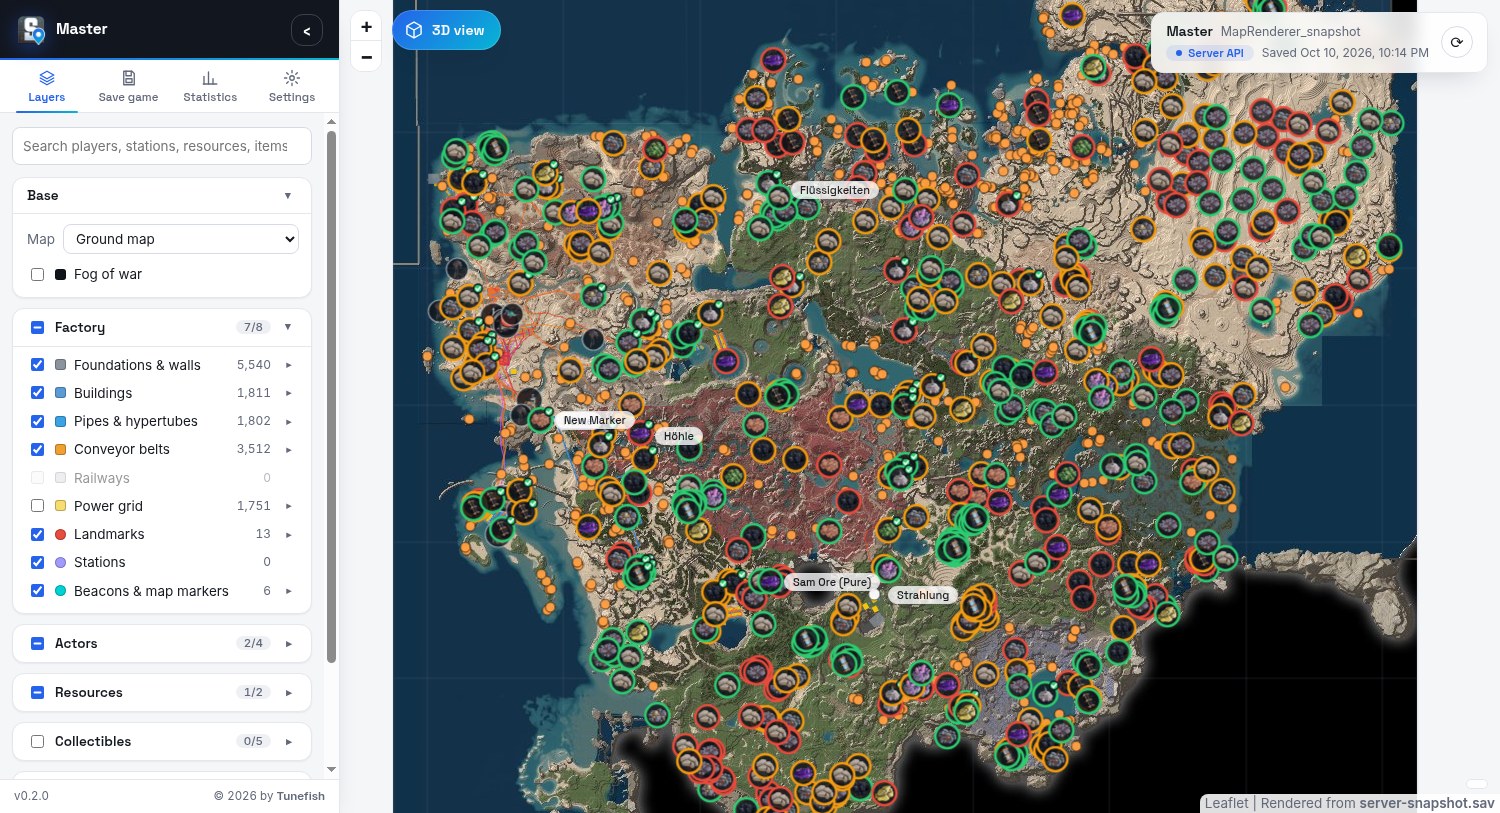Open the Layers tab
1500x813 pixels.
pos(46,87)
